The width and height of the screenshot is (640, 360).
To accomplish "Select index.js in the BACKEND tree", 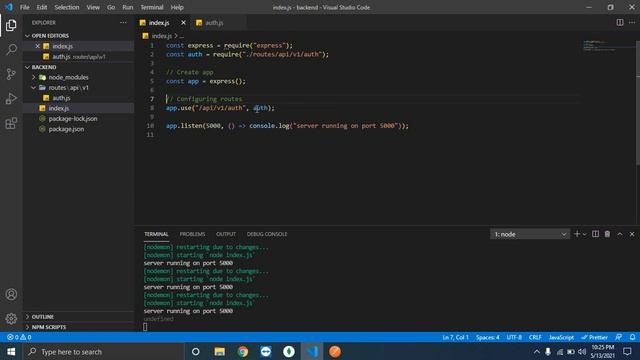I will pyautogui.click(x=59, y=108).
